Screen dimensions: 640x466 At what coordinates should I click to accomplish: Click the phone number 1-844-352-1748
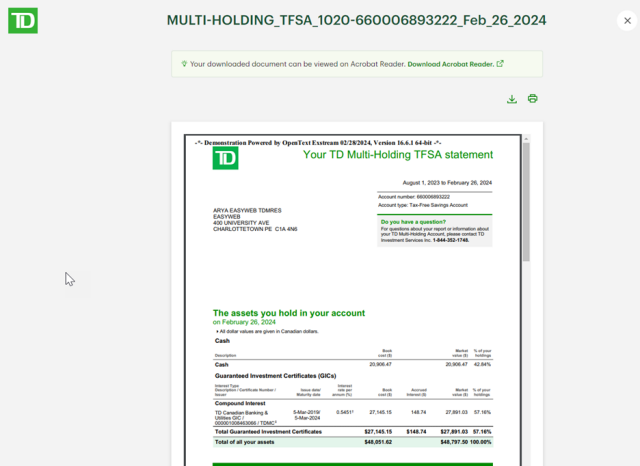click(450, 240)
